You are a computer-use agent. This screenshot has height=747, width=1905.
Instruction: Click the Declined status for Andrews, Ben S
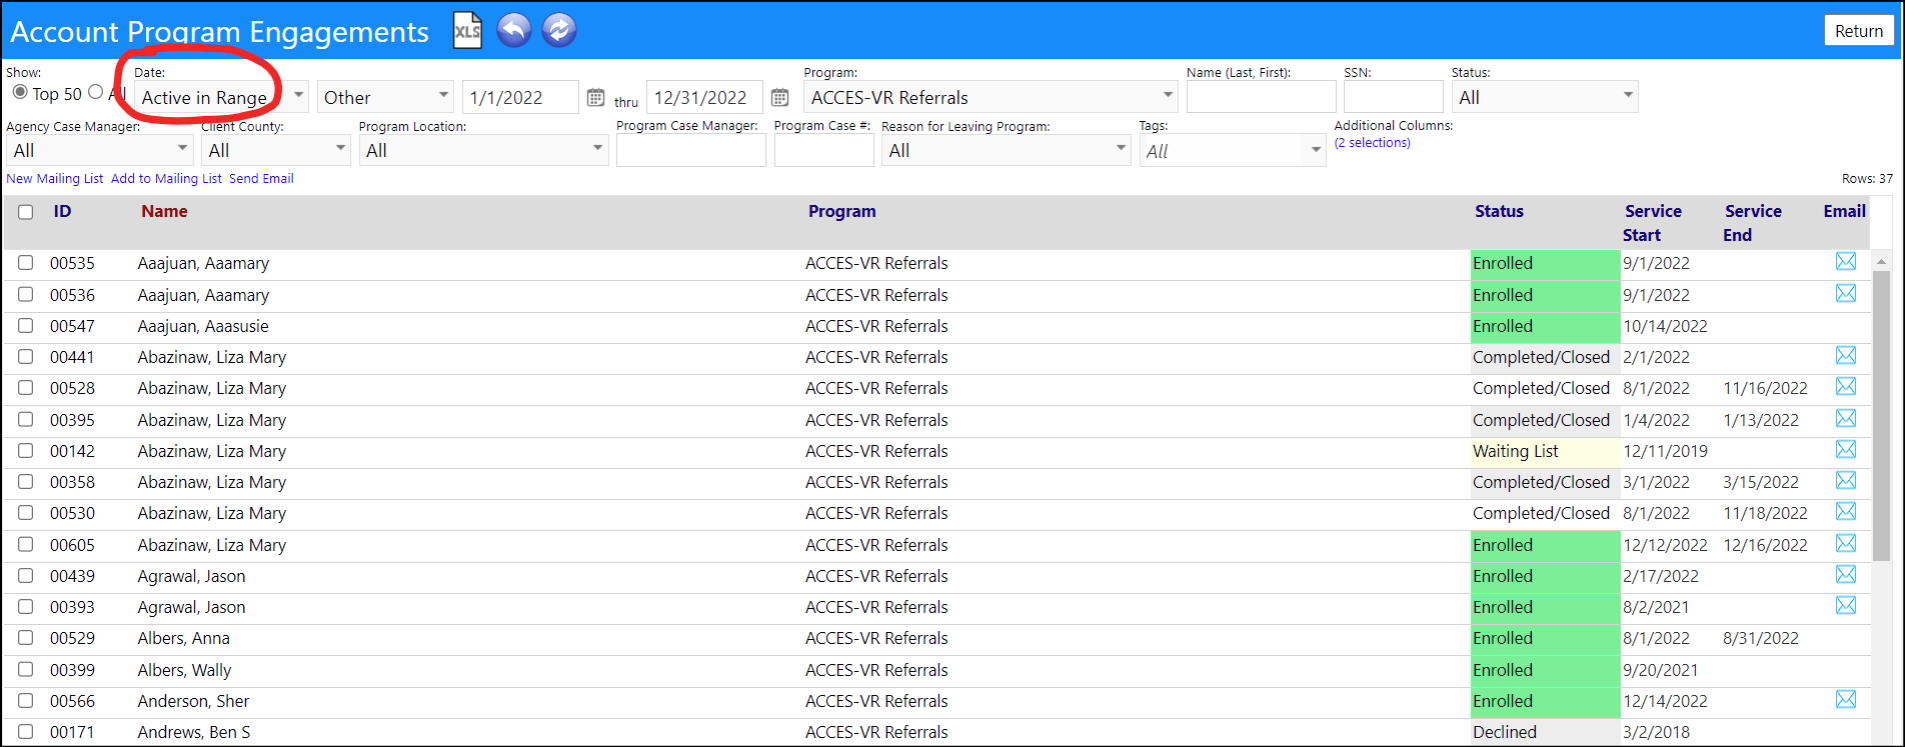[x=1545, y=732]
